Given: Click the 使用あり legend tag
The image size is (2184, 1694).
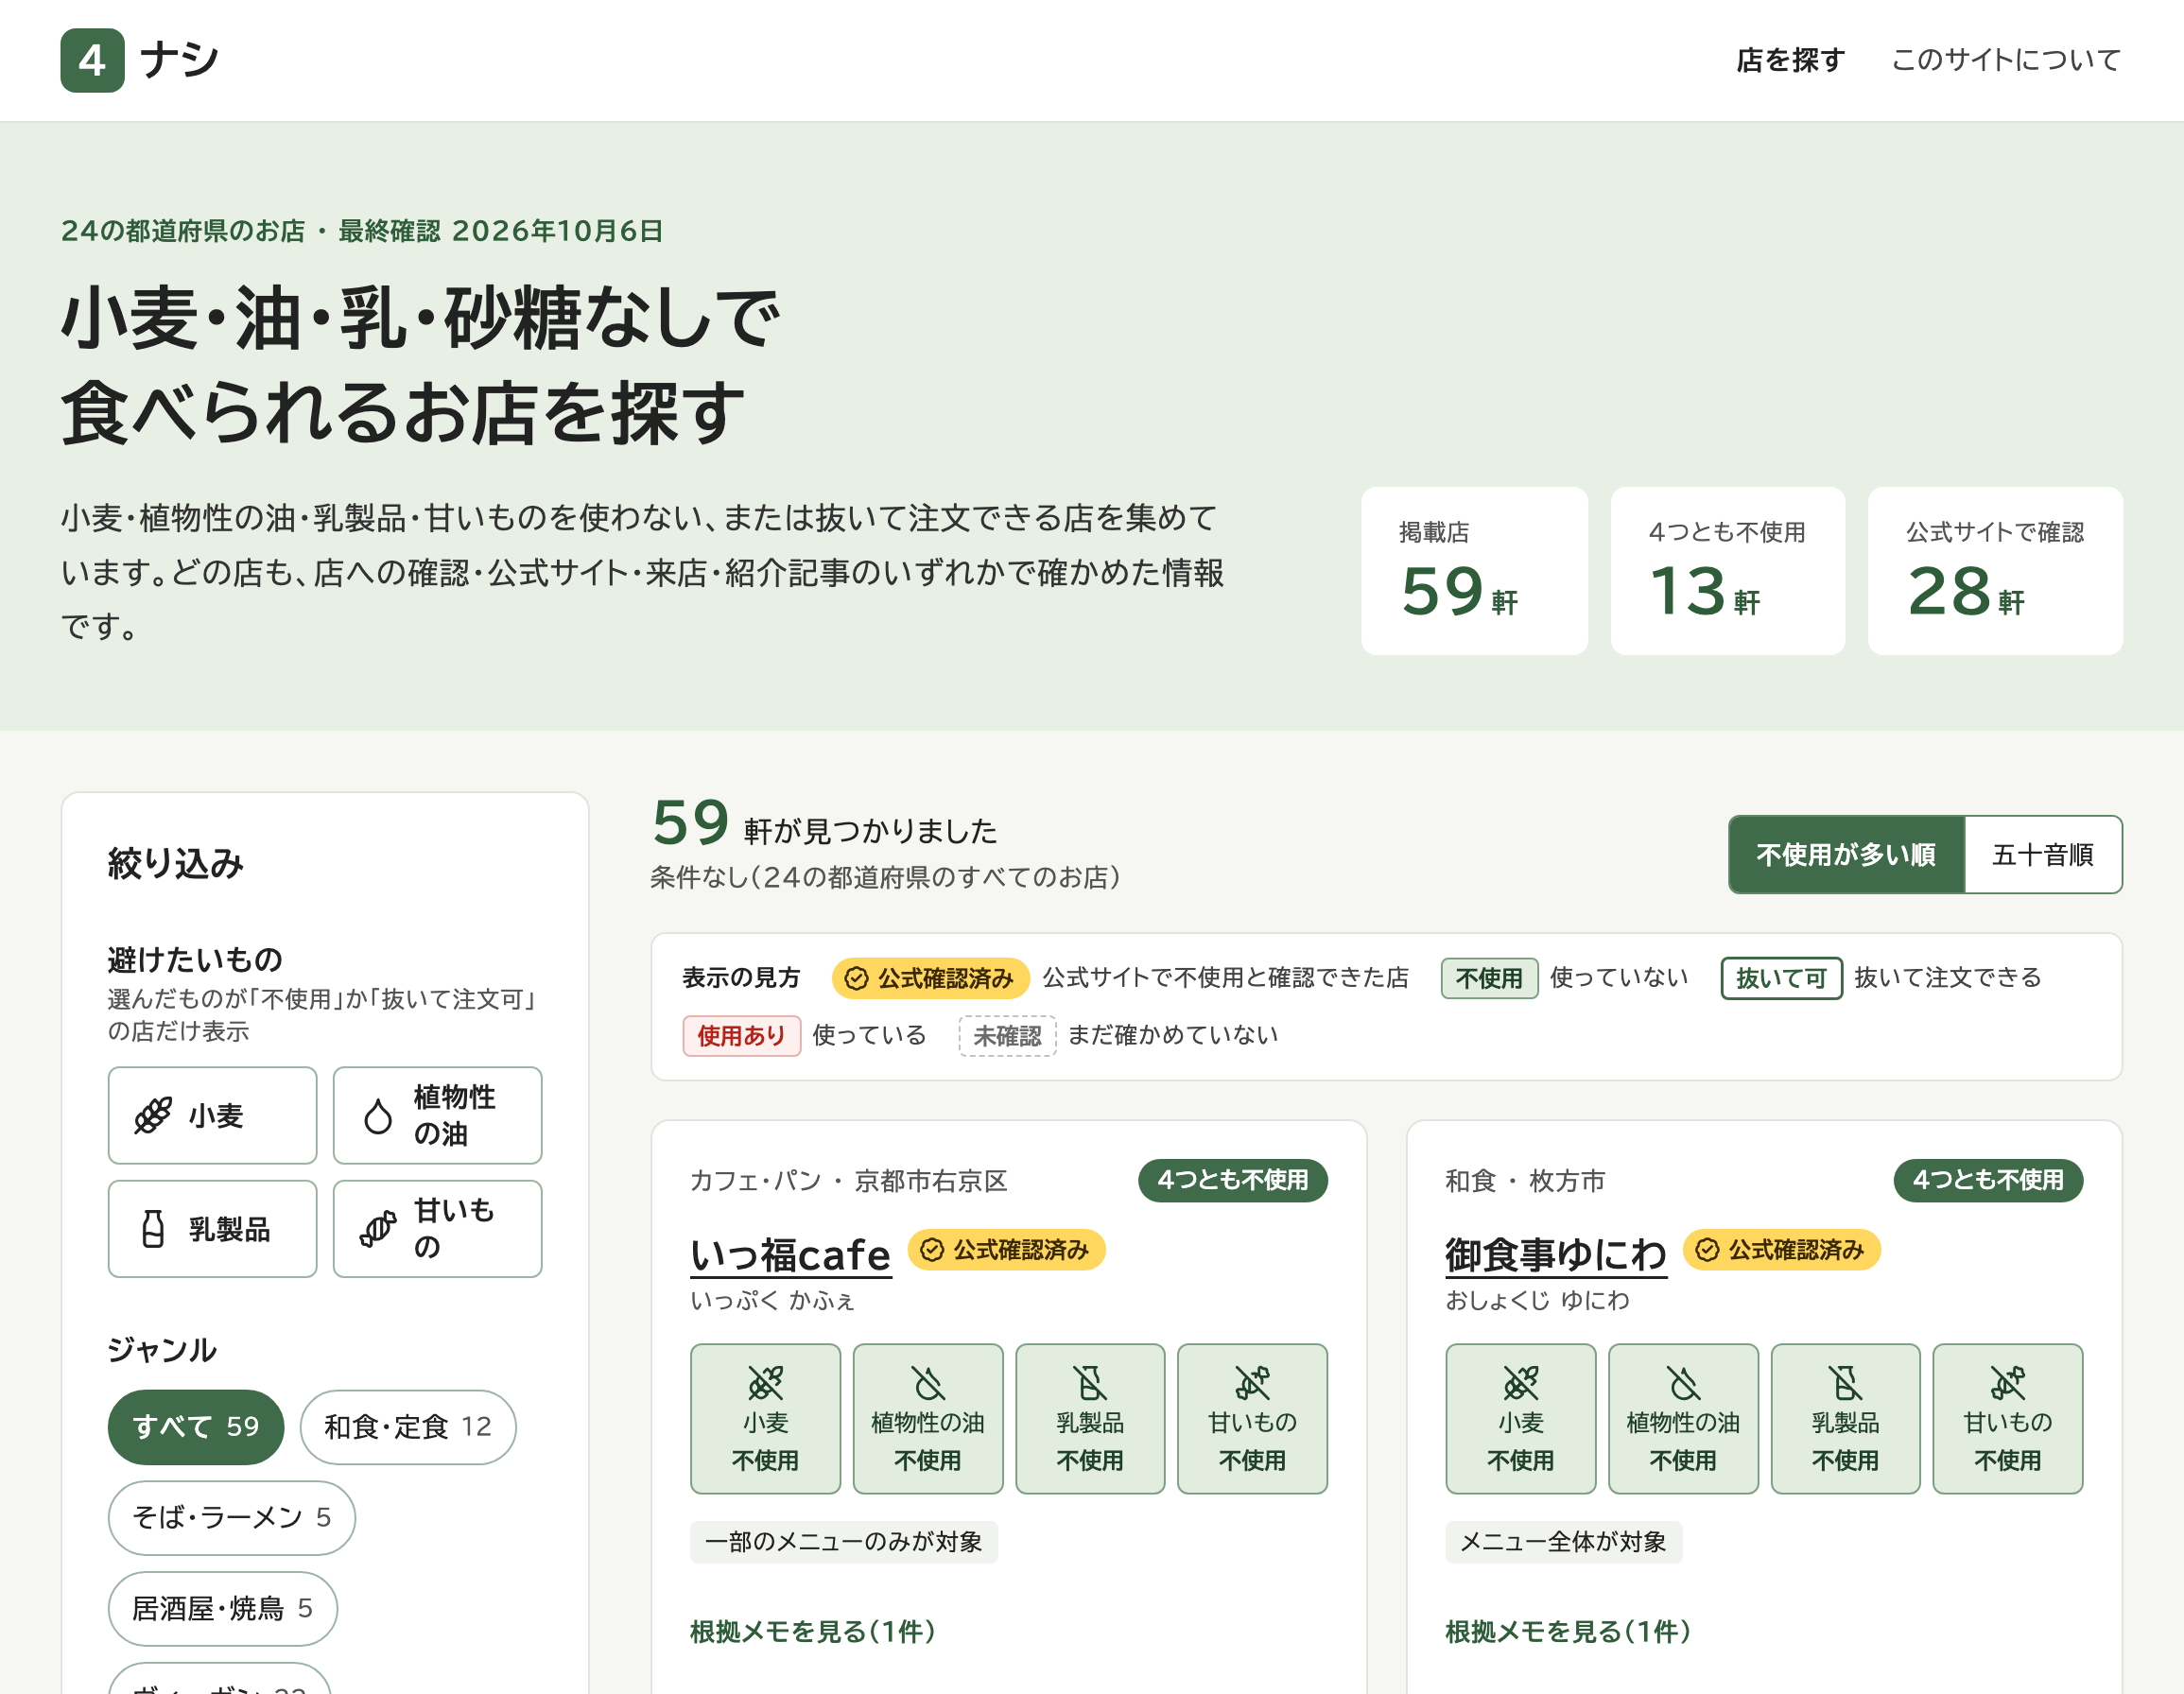Looking at the screenshot, I should coord(741,1036).
